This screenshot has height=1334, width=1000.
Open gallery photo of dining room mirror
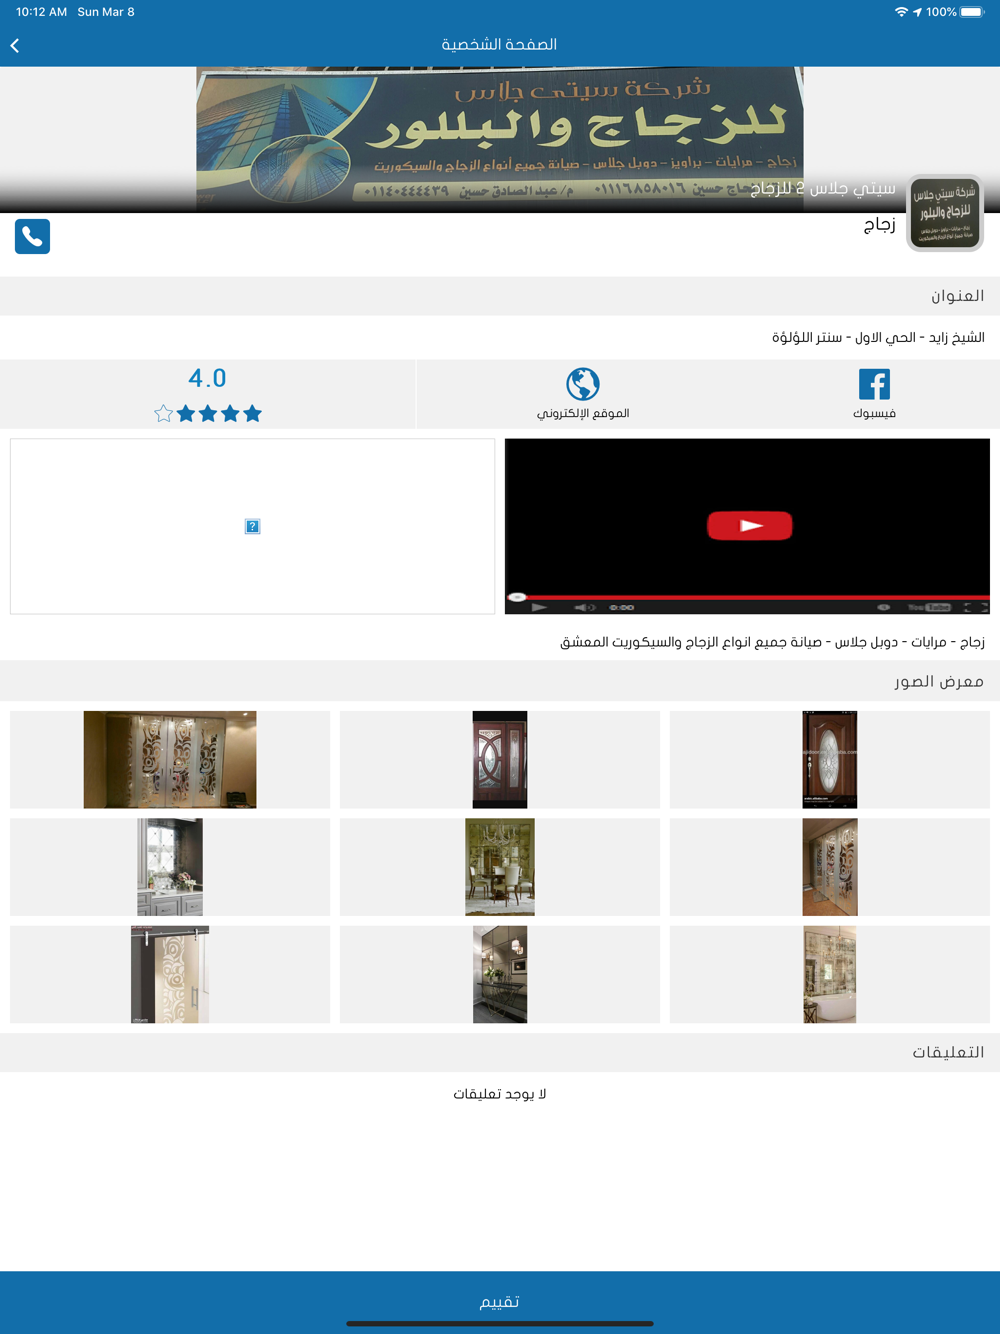click(x=500, y=867)
